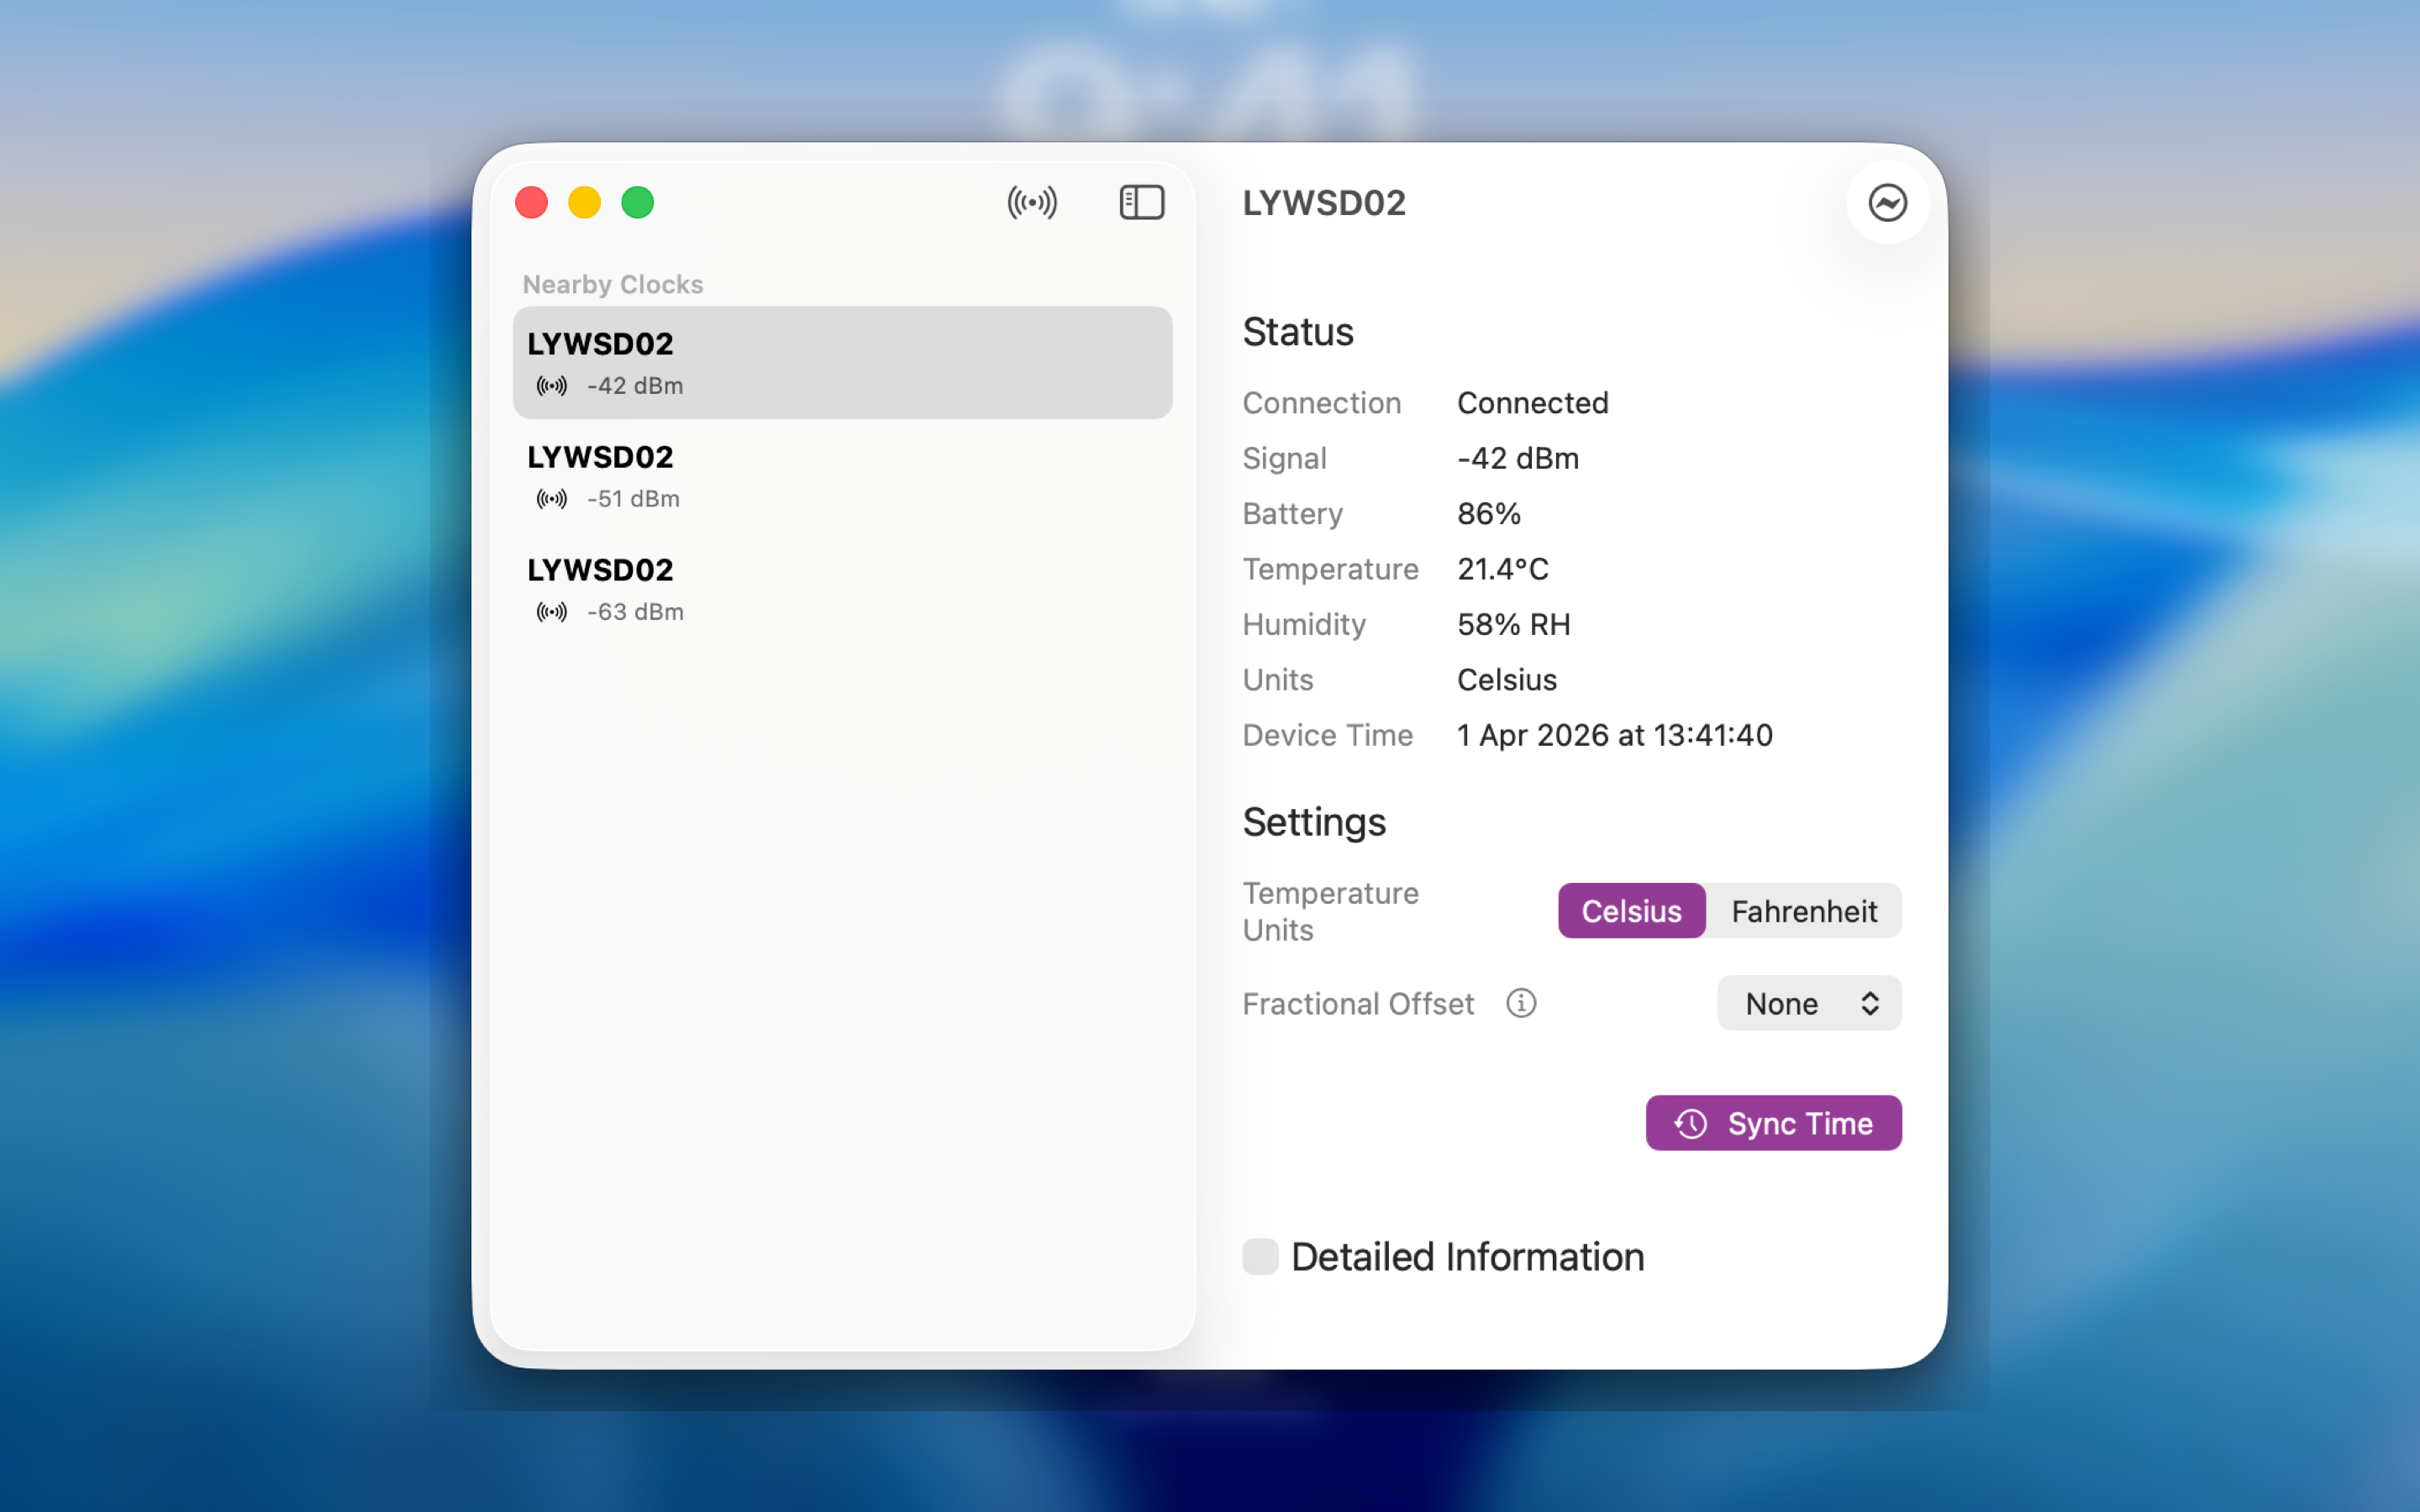The height and width of the screenshot is (1512, 2420).
Task: Click the Fractional Offset label
Action: [x=1358, y=1003]
